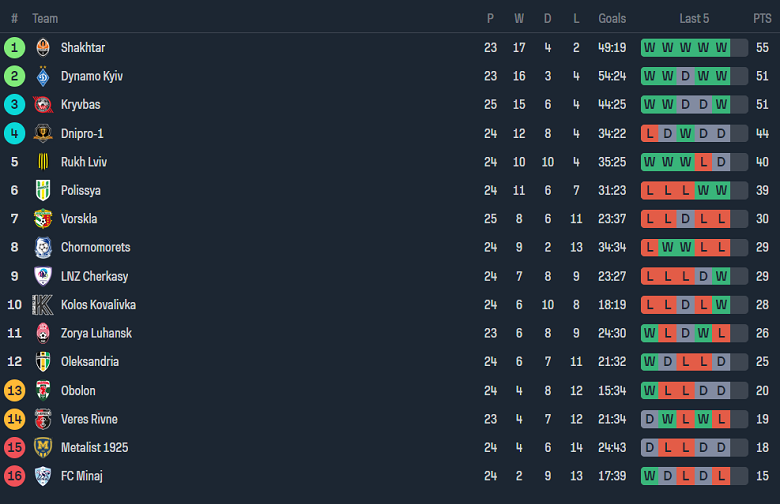Open the Kolos Kovalivka team page
Screen dimensions: 780x504
pyautogui.click(x=98, y=304)
